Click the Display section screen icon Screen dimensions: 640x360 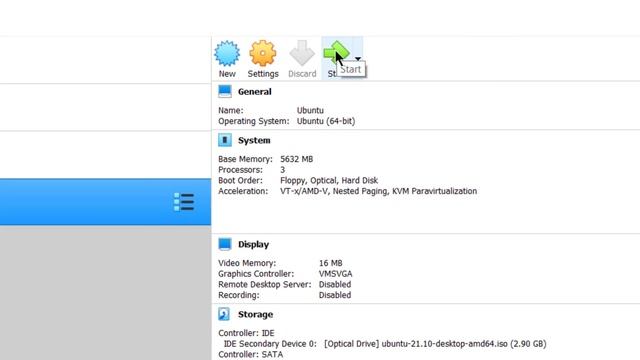(224, 244)
